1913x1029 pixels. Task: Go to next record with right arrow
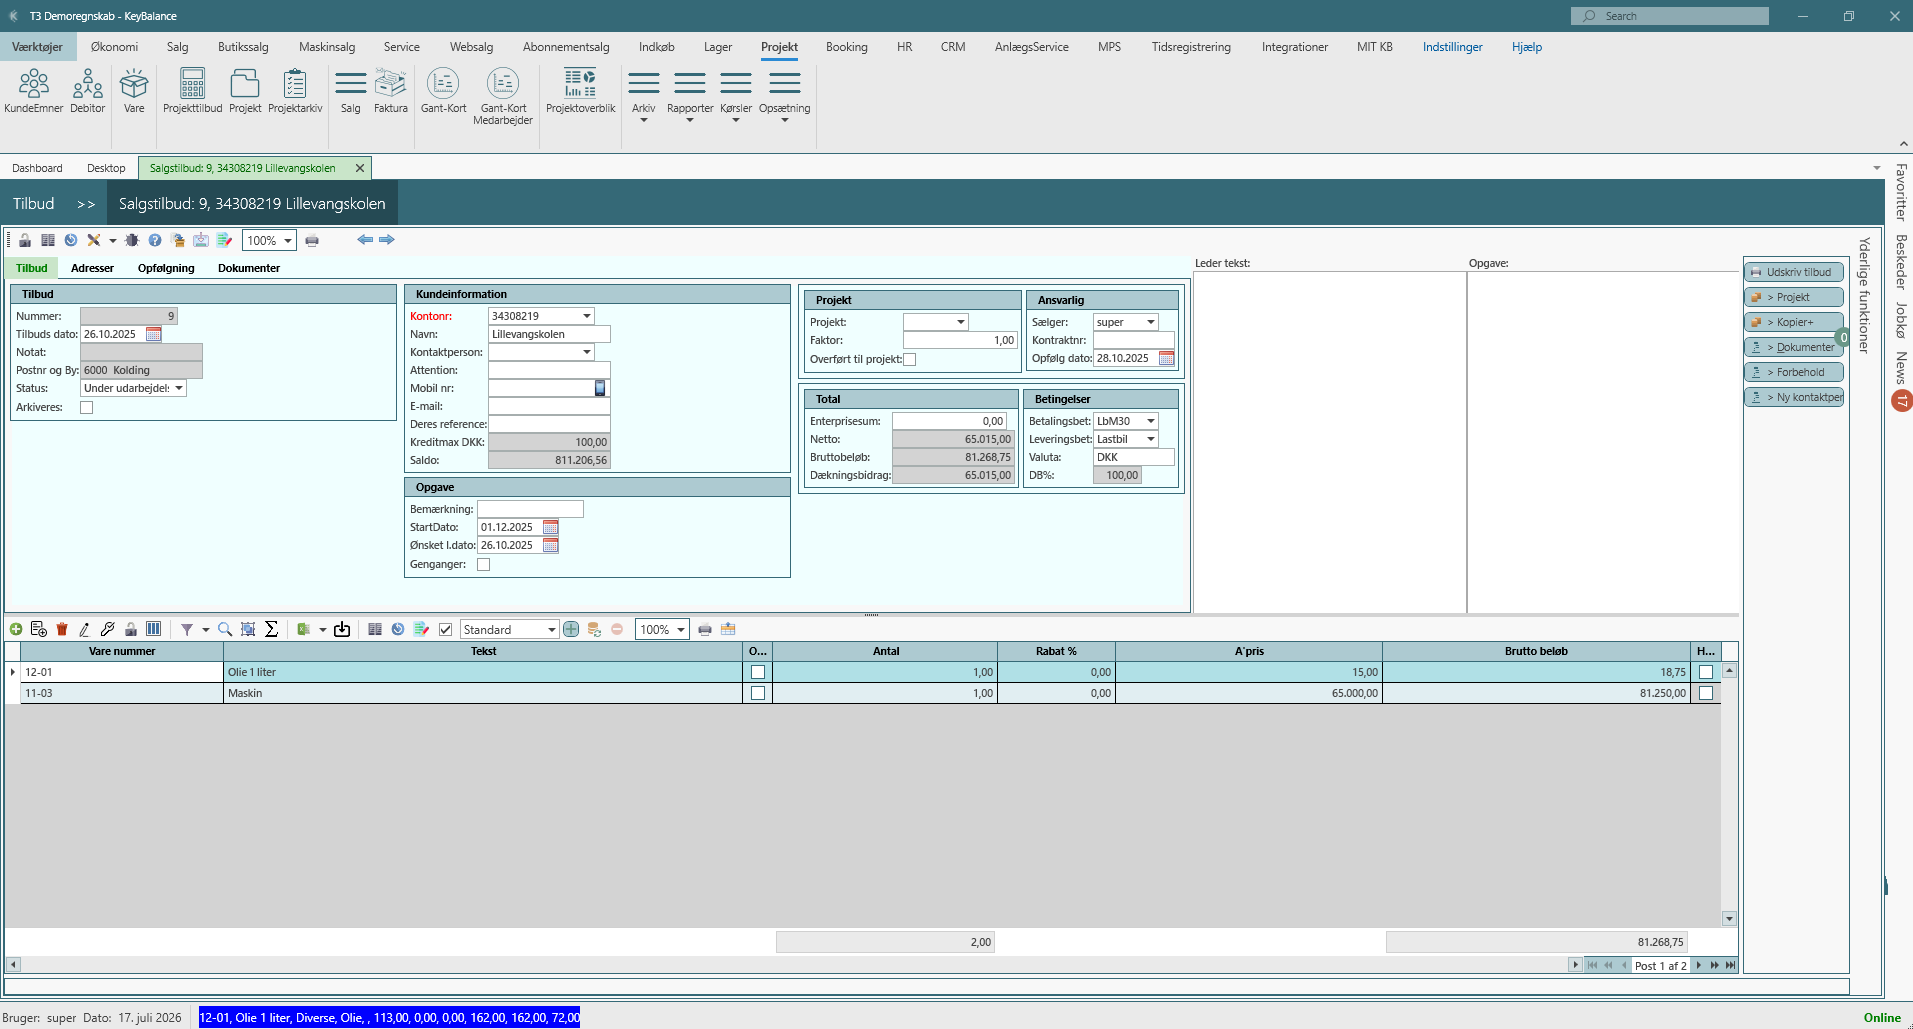387,240
